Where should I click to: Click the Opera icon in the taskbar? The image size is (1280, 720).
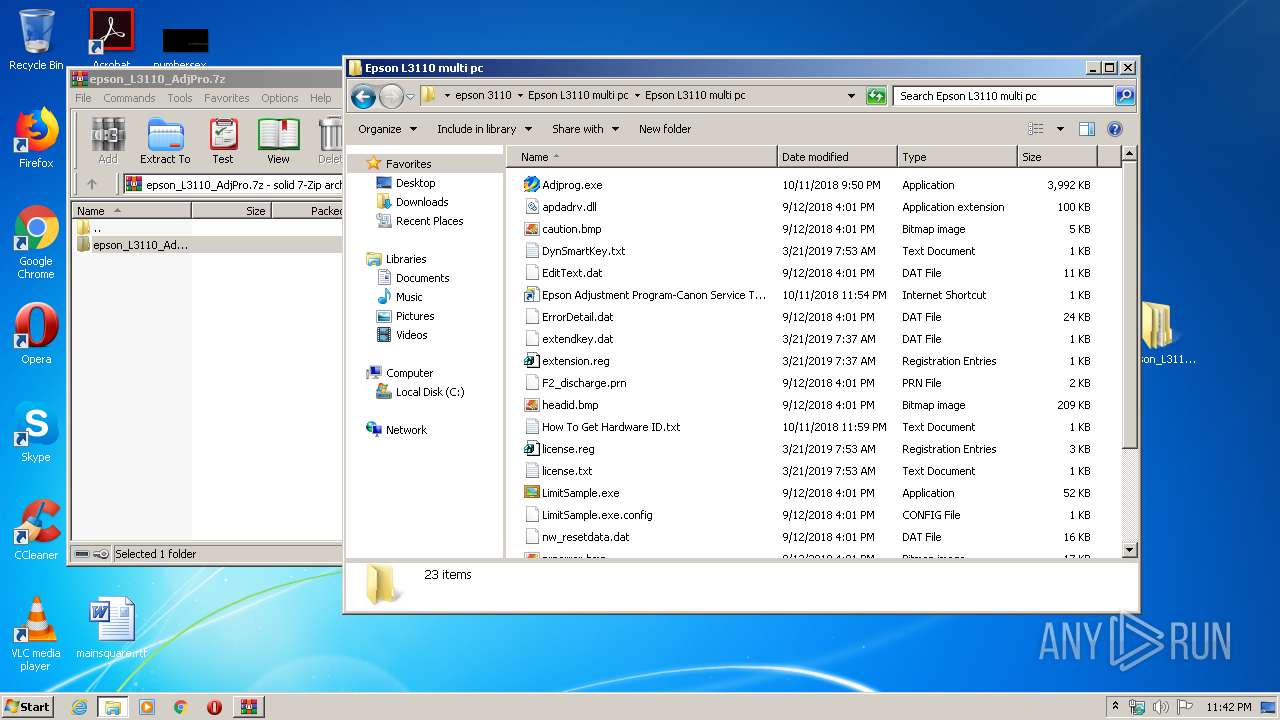[x=214, y=707]
